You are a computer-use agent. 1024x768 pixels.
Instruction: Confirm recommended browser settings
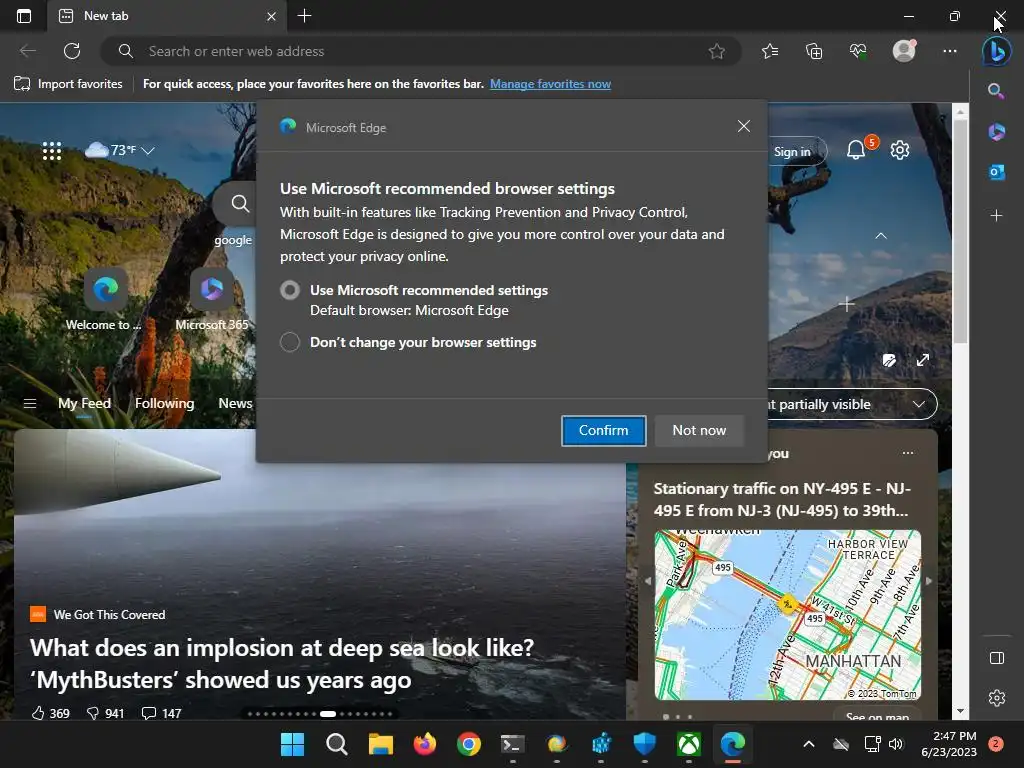tap(603, 430)
